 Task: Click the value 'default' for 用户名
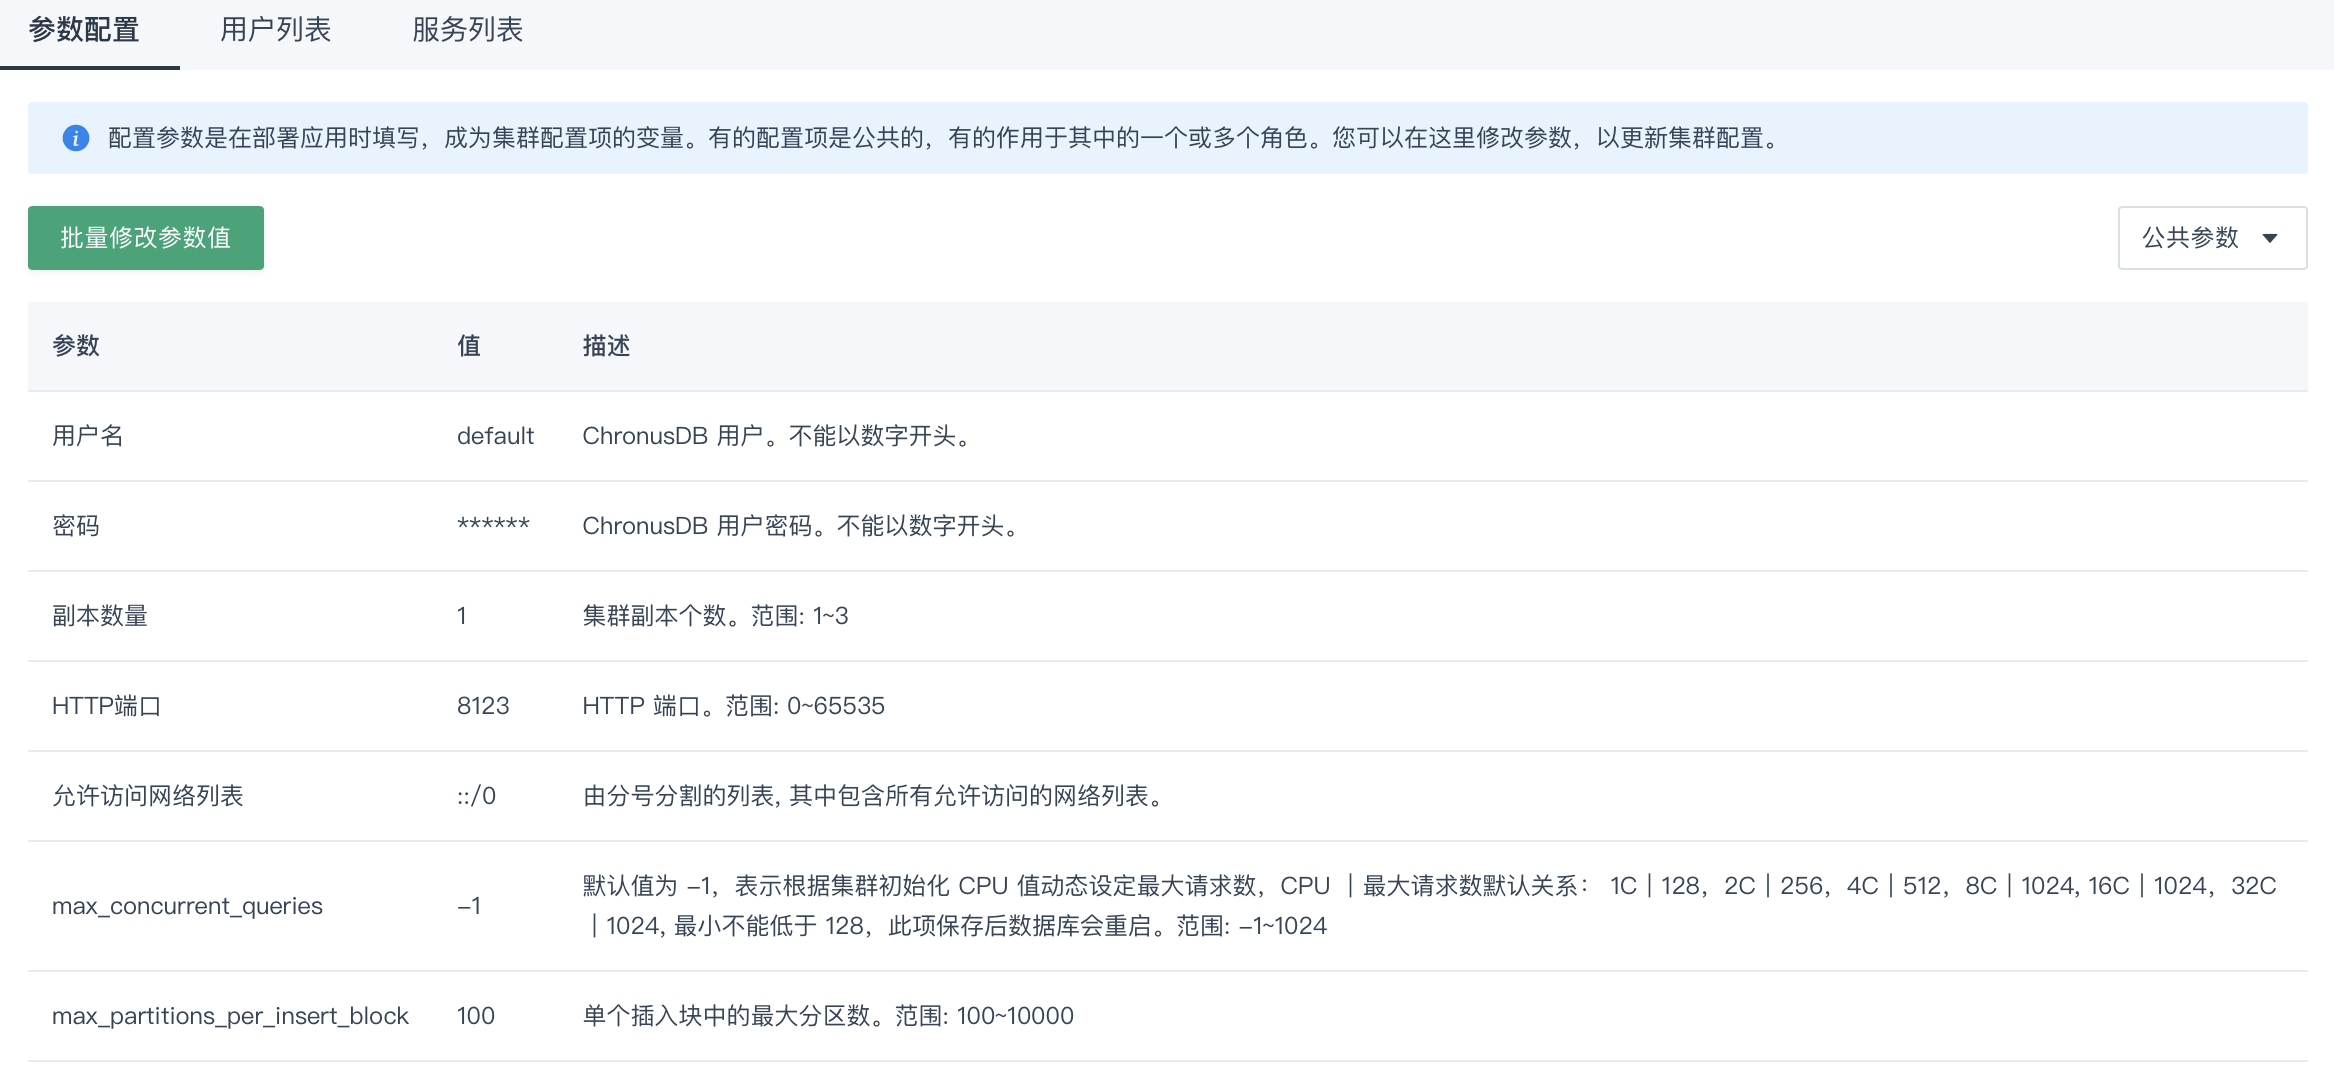pyautogui.click(x=495, y=436)
